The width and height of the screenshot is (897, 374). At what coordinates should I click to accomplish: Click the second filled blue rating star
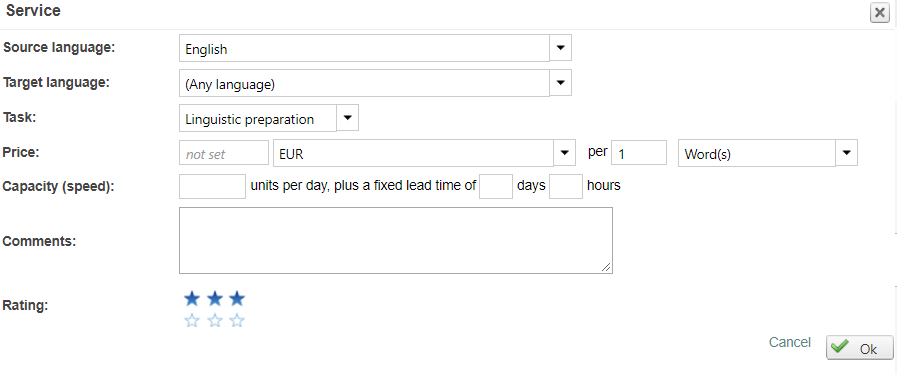pyautogui.click(x=215, y=299)
